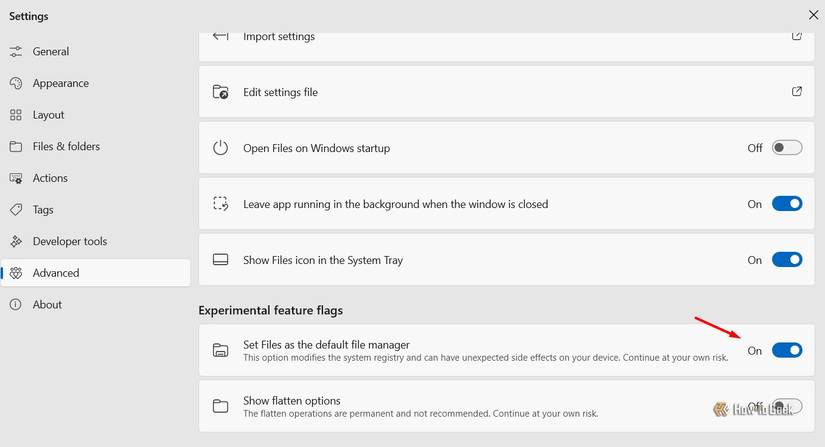The width and height of the screenshot is (825, 447).
Task: Click the Edit settings file row
Action: [x=507, y=92]
